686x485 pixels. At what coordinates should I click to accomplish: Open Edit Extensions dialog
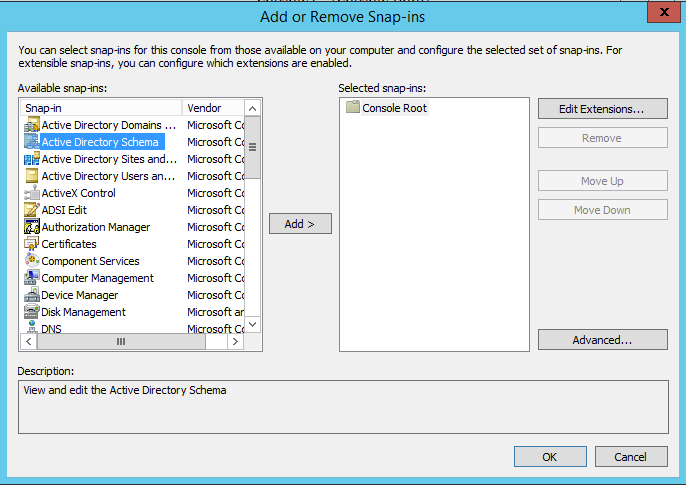pyautogui.click(x=602, y=108)
